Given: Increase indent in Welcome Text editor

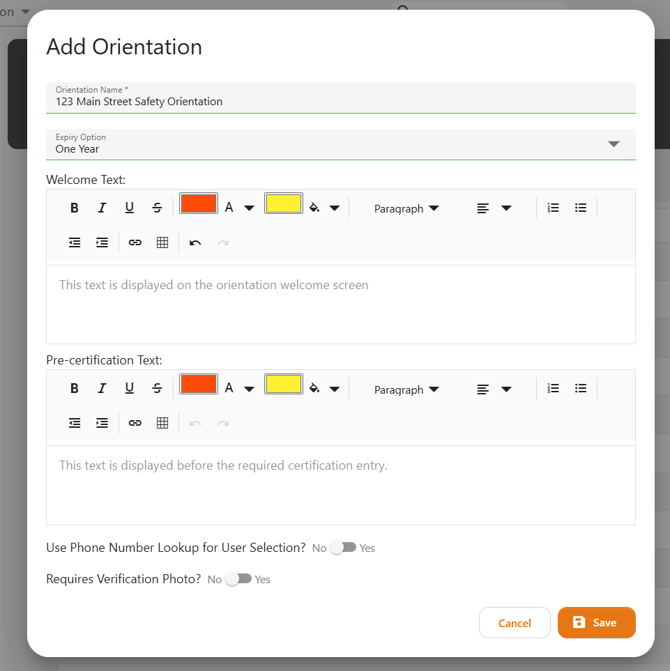Looking at the screenshot, I should click(x=102, y=243).
